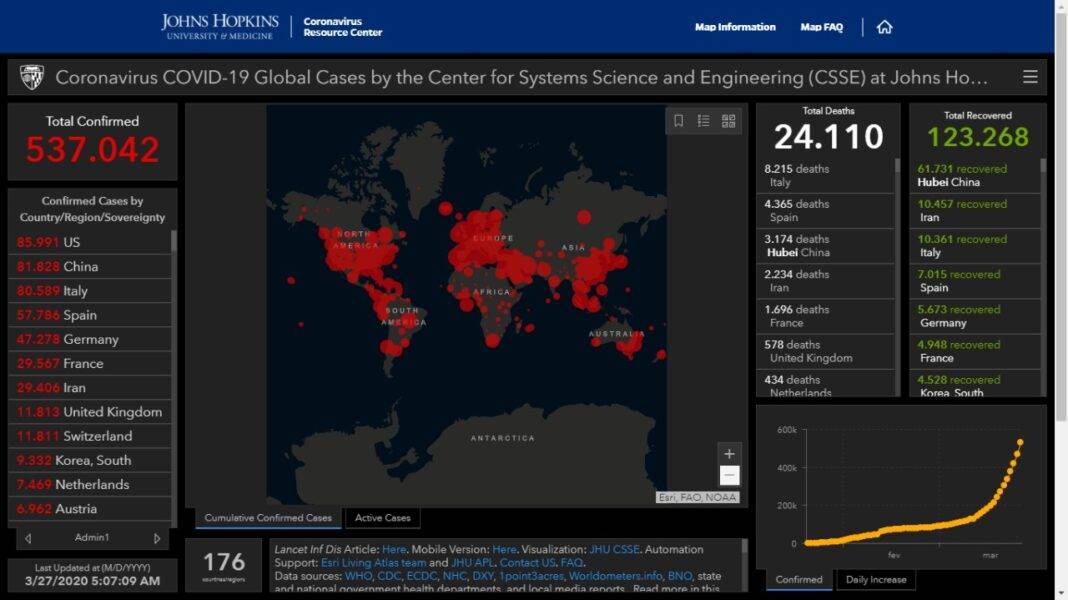This screenshot has width=1068, height=600.
Task: Select Cumulative Confirmed Cases tab
Action: (268, 518)
